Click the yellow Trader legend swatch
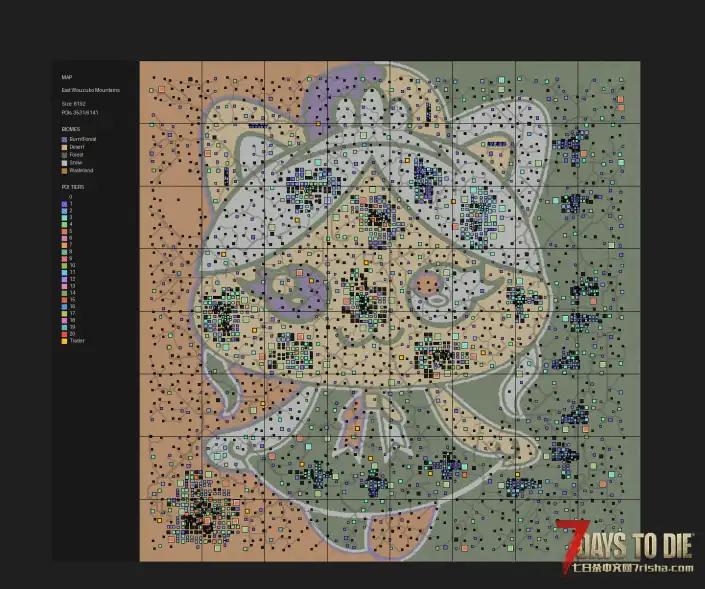This screenshot has width=705, height=589. [x=64, y=341]
